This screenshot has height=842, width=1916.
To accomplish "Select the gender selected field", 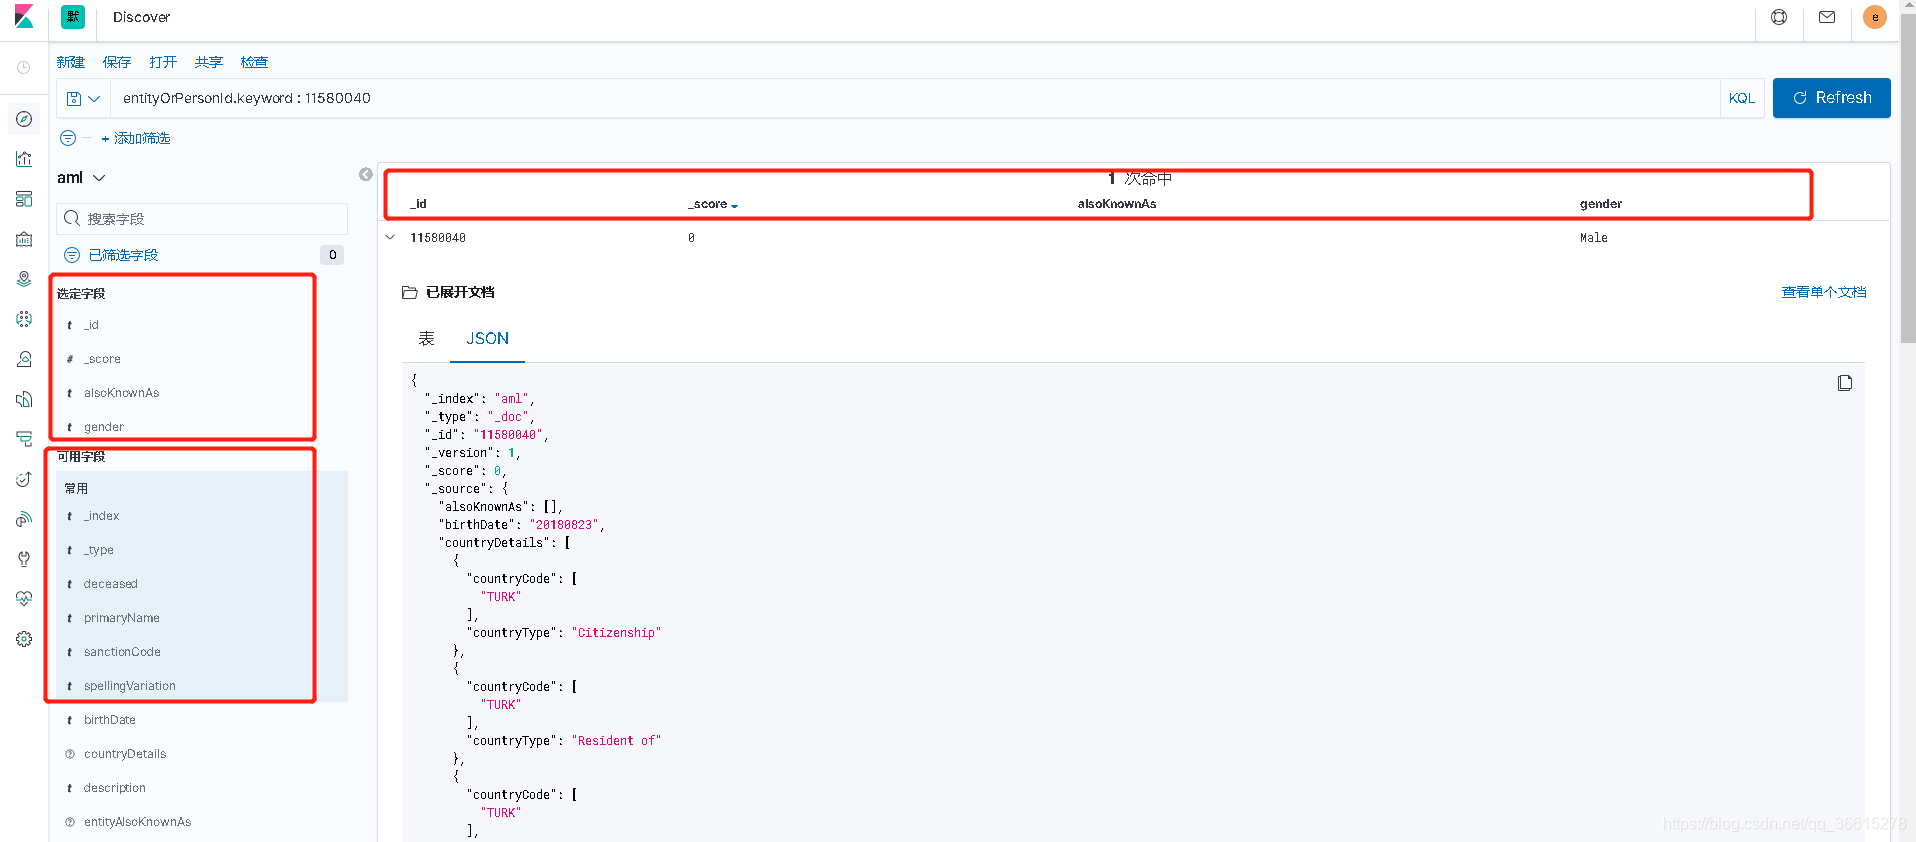I will tap(104, 427).
